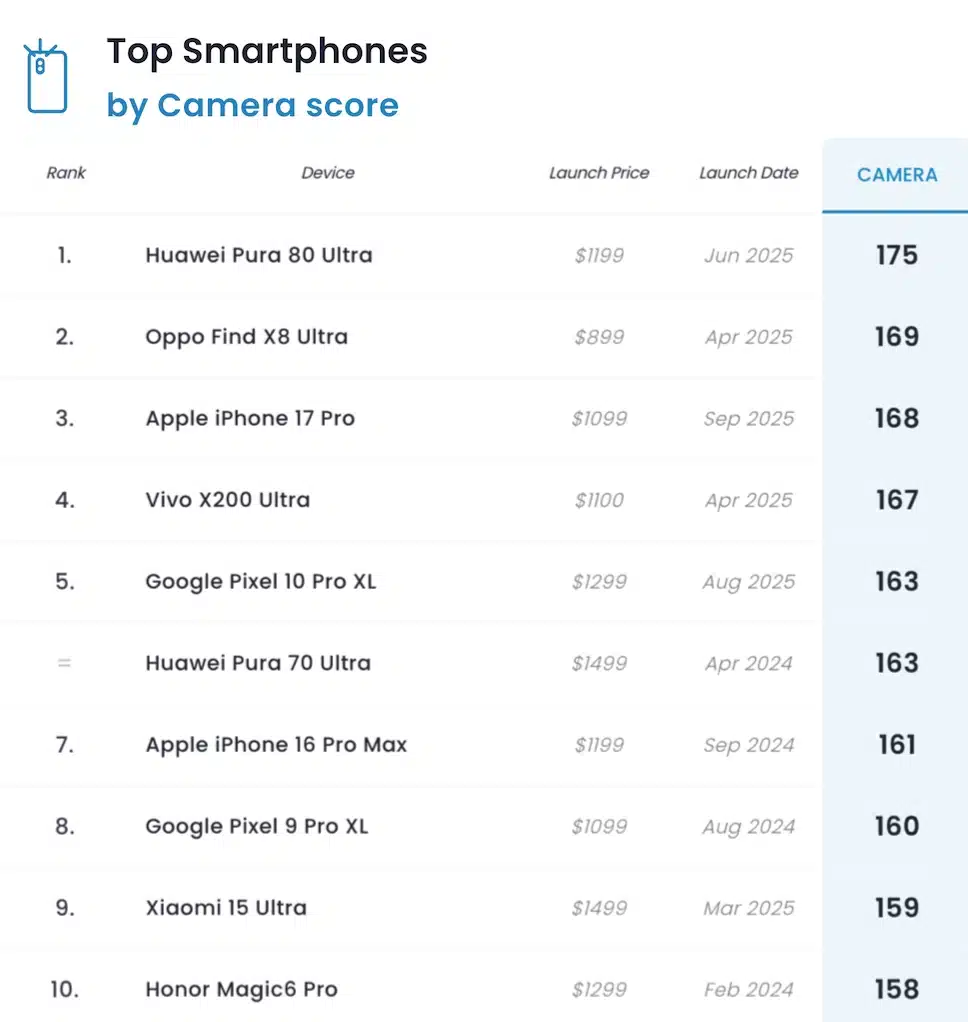Open the Vivo X200 Ultra row

[228, 500]
